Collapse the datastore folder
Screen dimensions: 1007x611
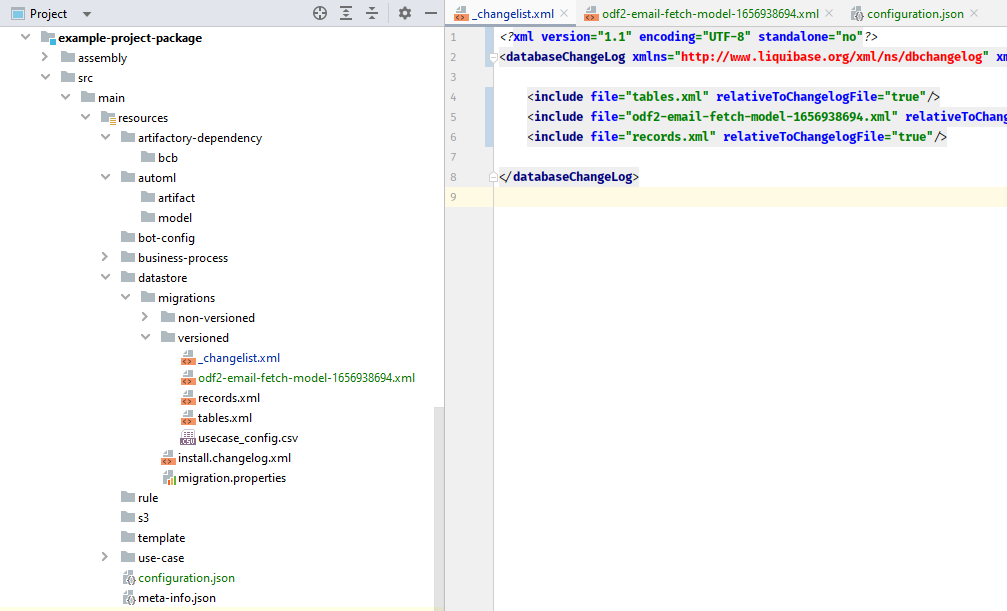pyautogui.click(x=105, y=277)
